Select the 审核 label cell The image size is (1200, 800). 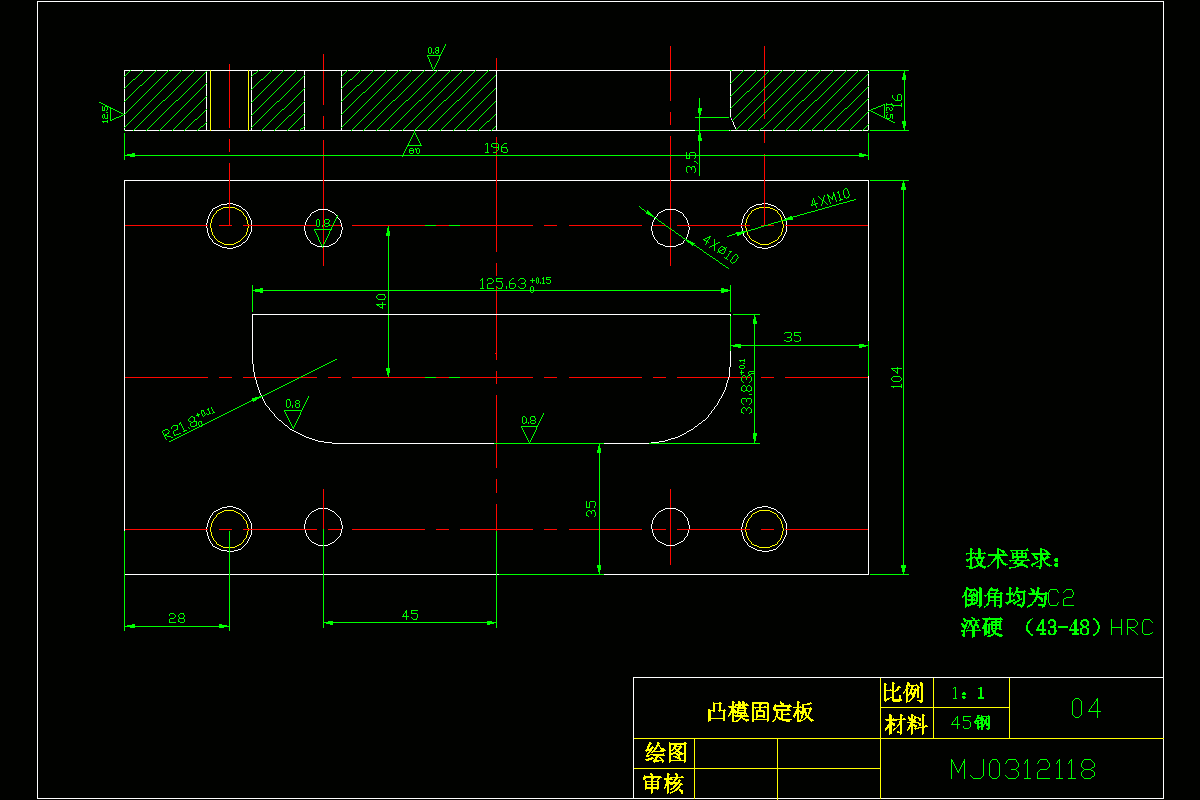(x=664, y=784)
